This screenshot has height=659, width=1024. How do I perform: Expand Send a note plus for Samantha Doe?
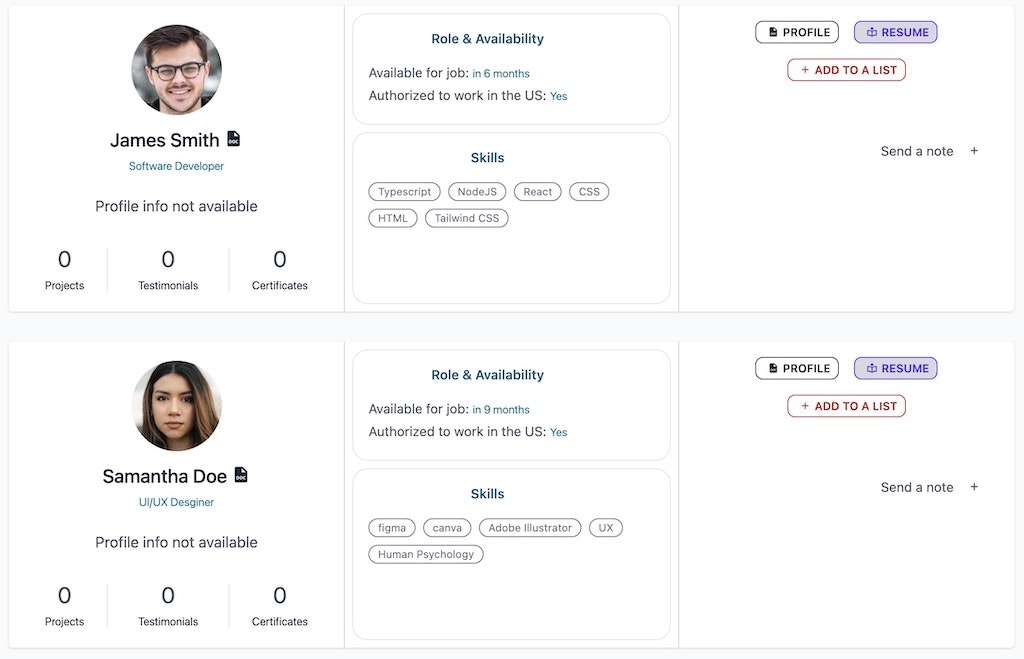coord(974,487)
